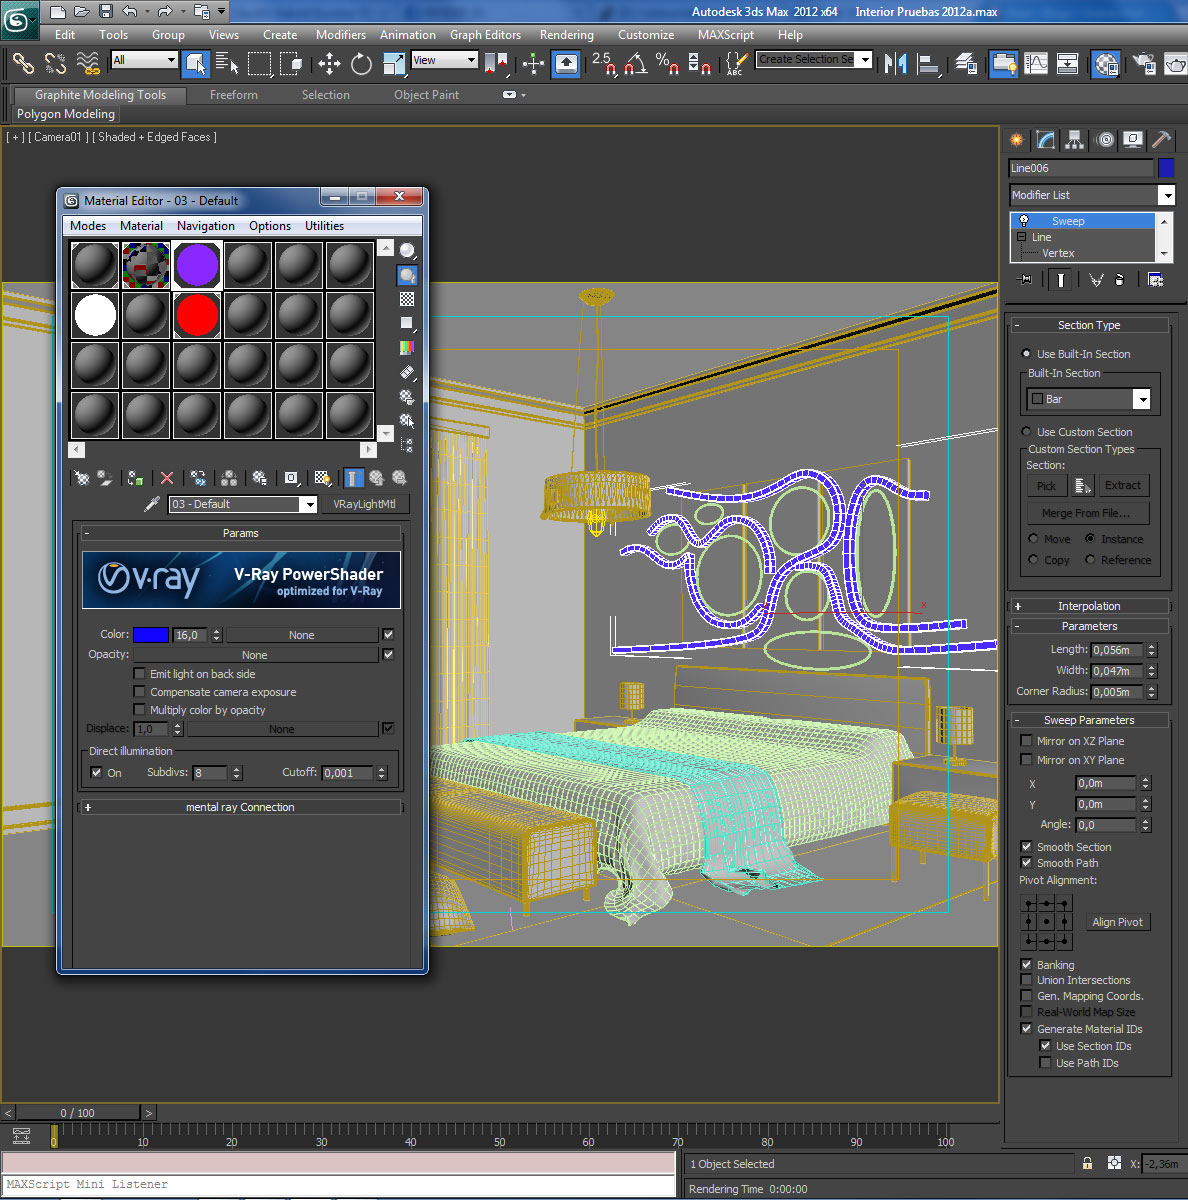Click the Extract button
Image resolution: width=1188 pixels, height=1200 pixels.
click(x=1122, y=486)
